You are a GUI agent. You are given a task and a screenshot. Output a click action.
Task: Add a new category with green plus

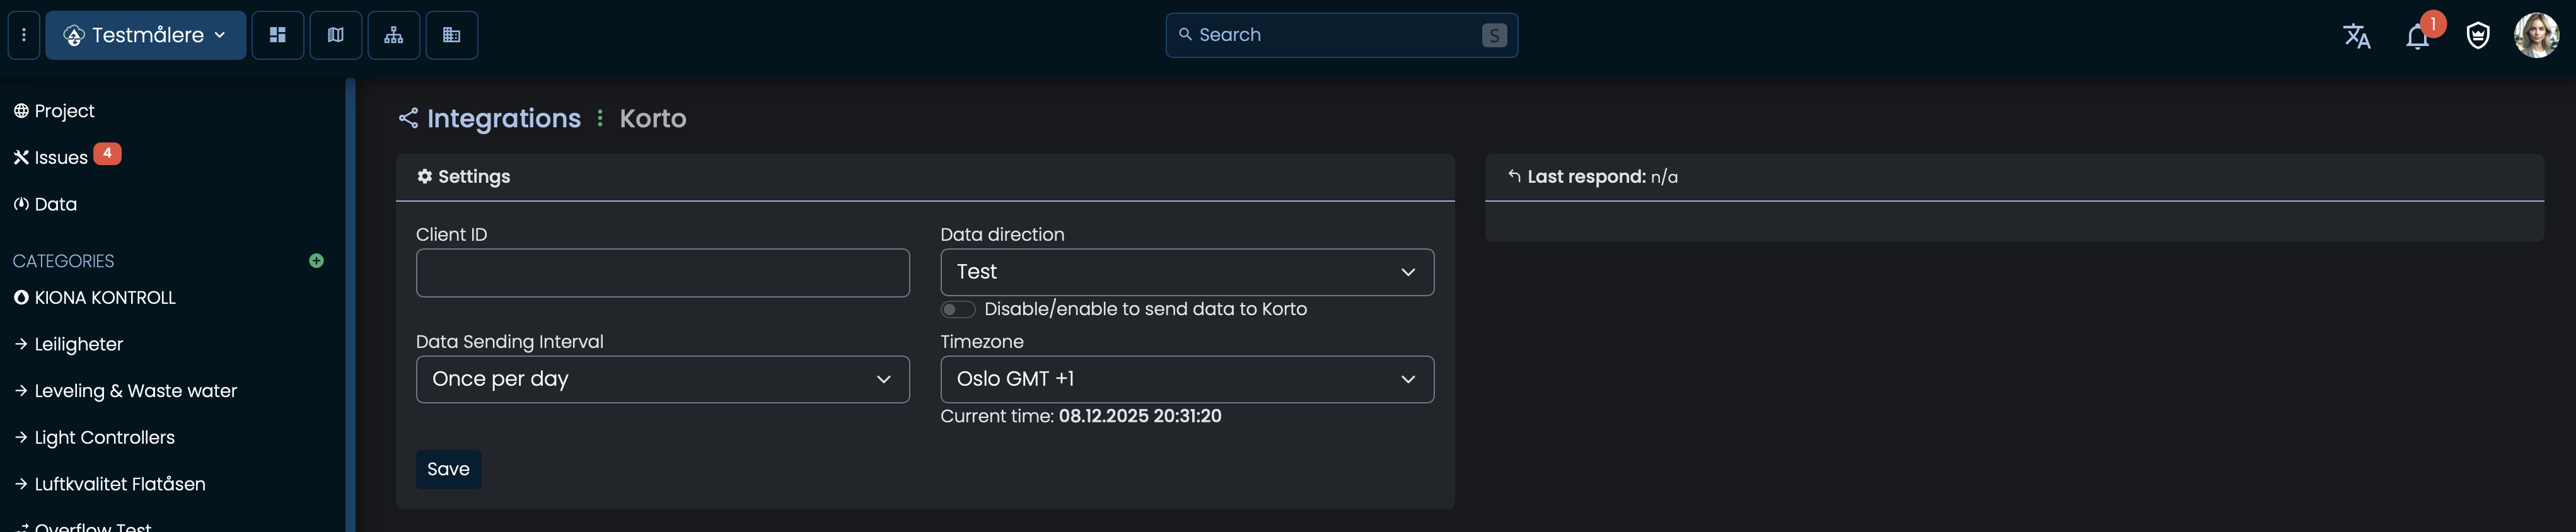click(x=317, y=261)
